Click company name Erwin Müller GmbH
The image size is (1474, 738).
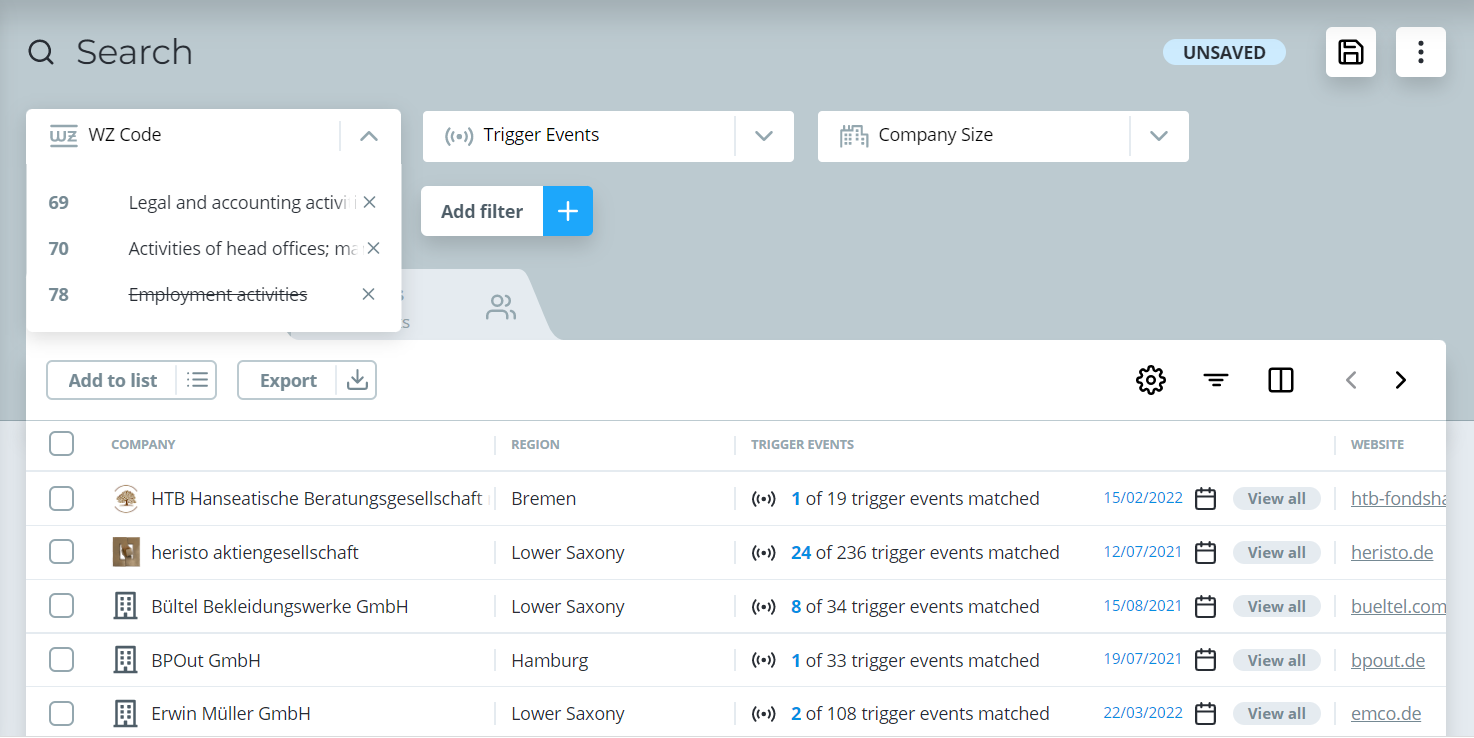click(231, 713)
